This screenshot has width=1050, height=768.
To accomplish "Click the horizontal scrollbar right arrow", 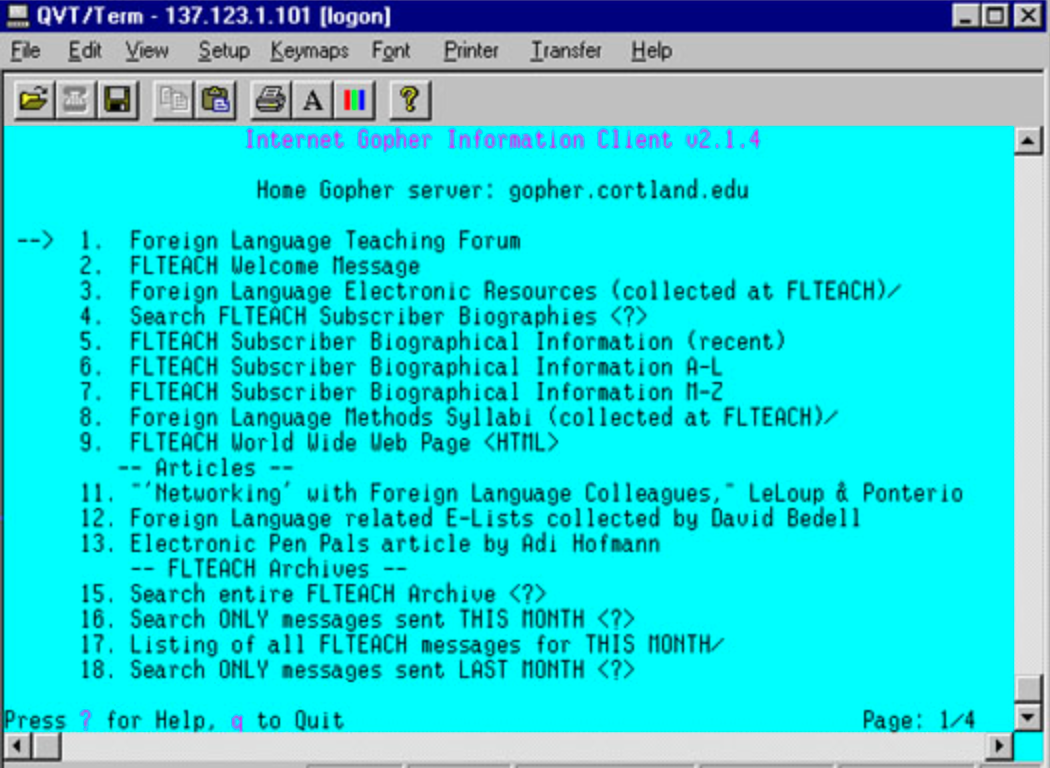I will tap(1000, 745).
